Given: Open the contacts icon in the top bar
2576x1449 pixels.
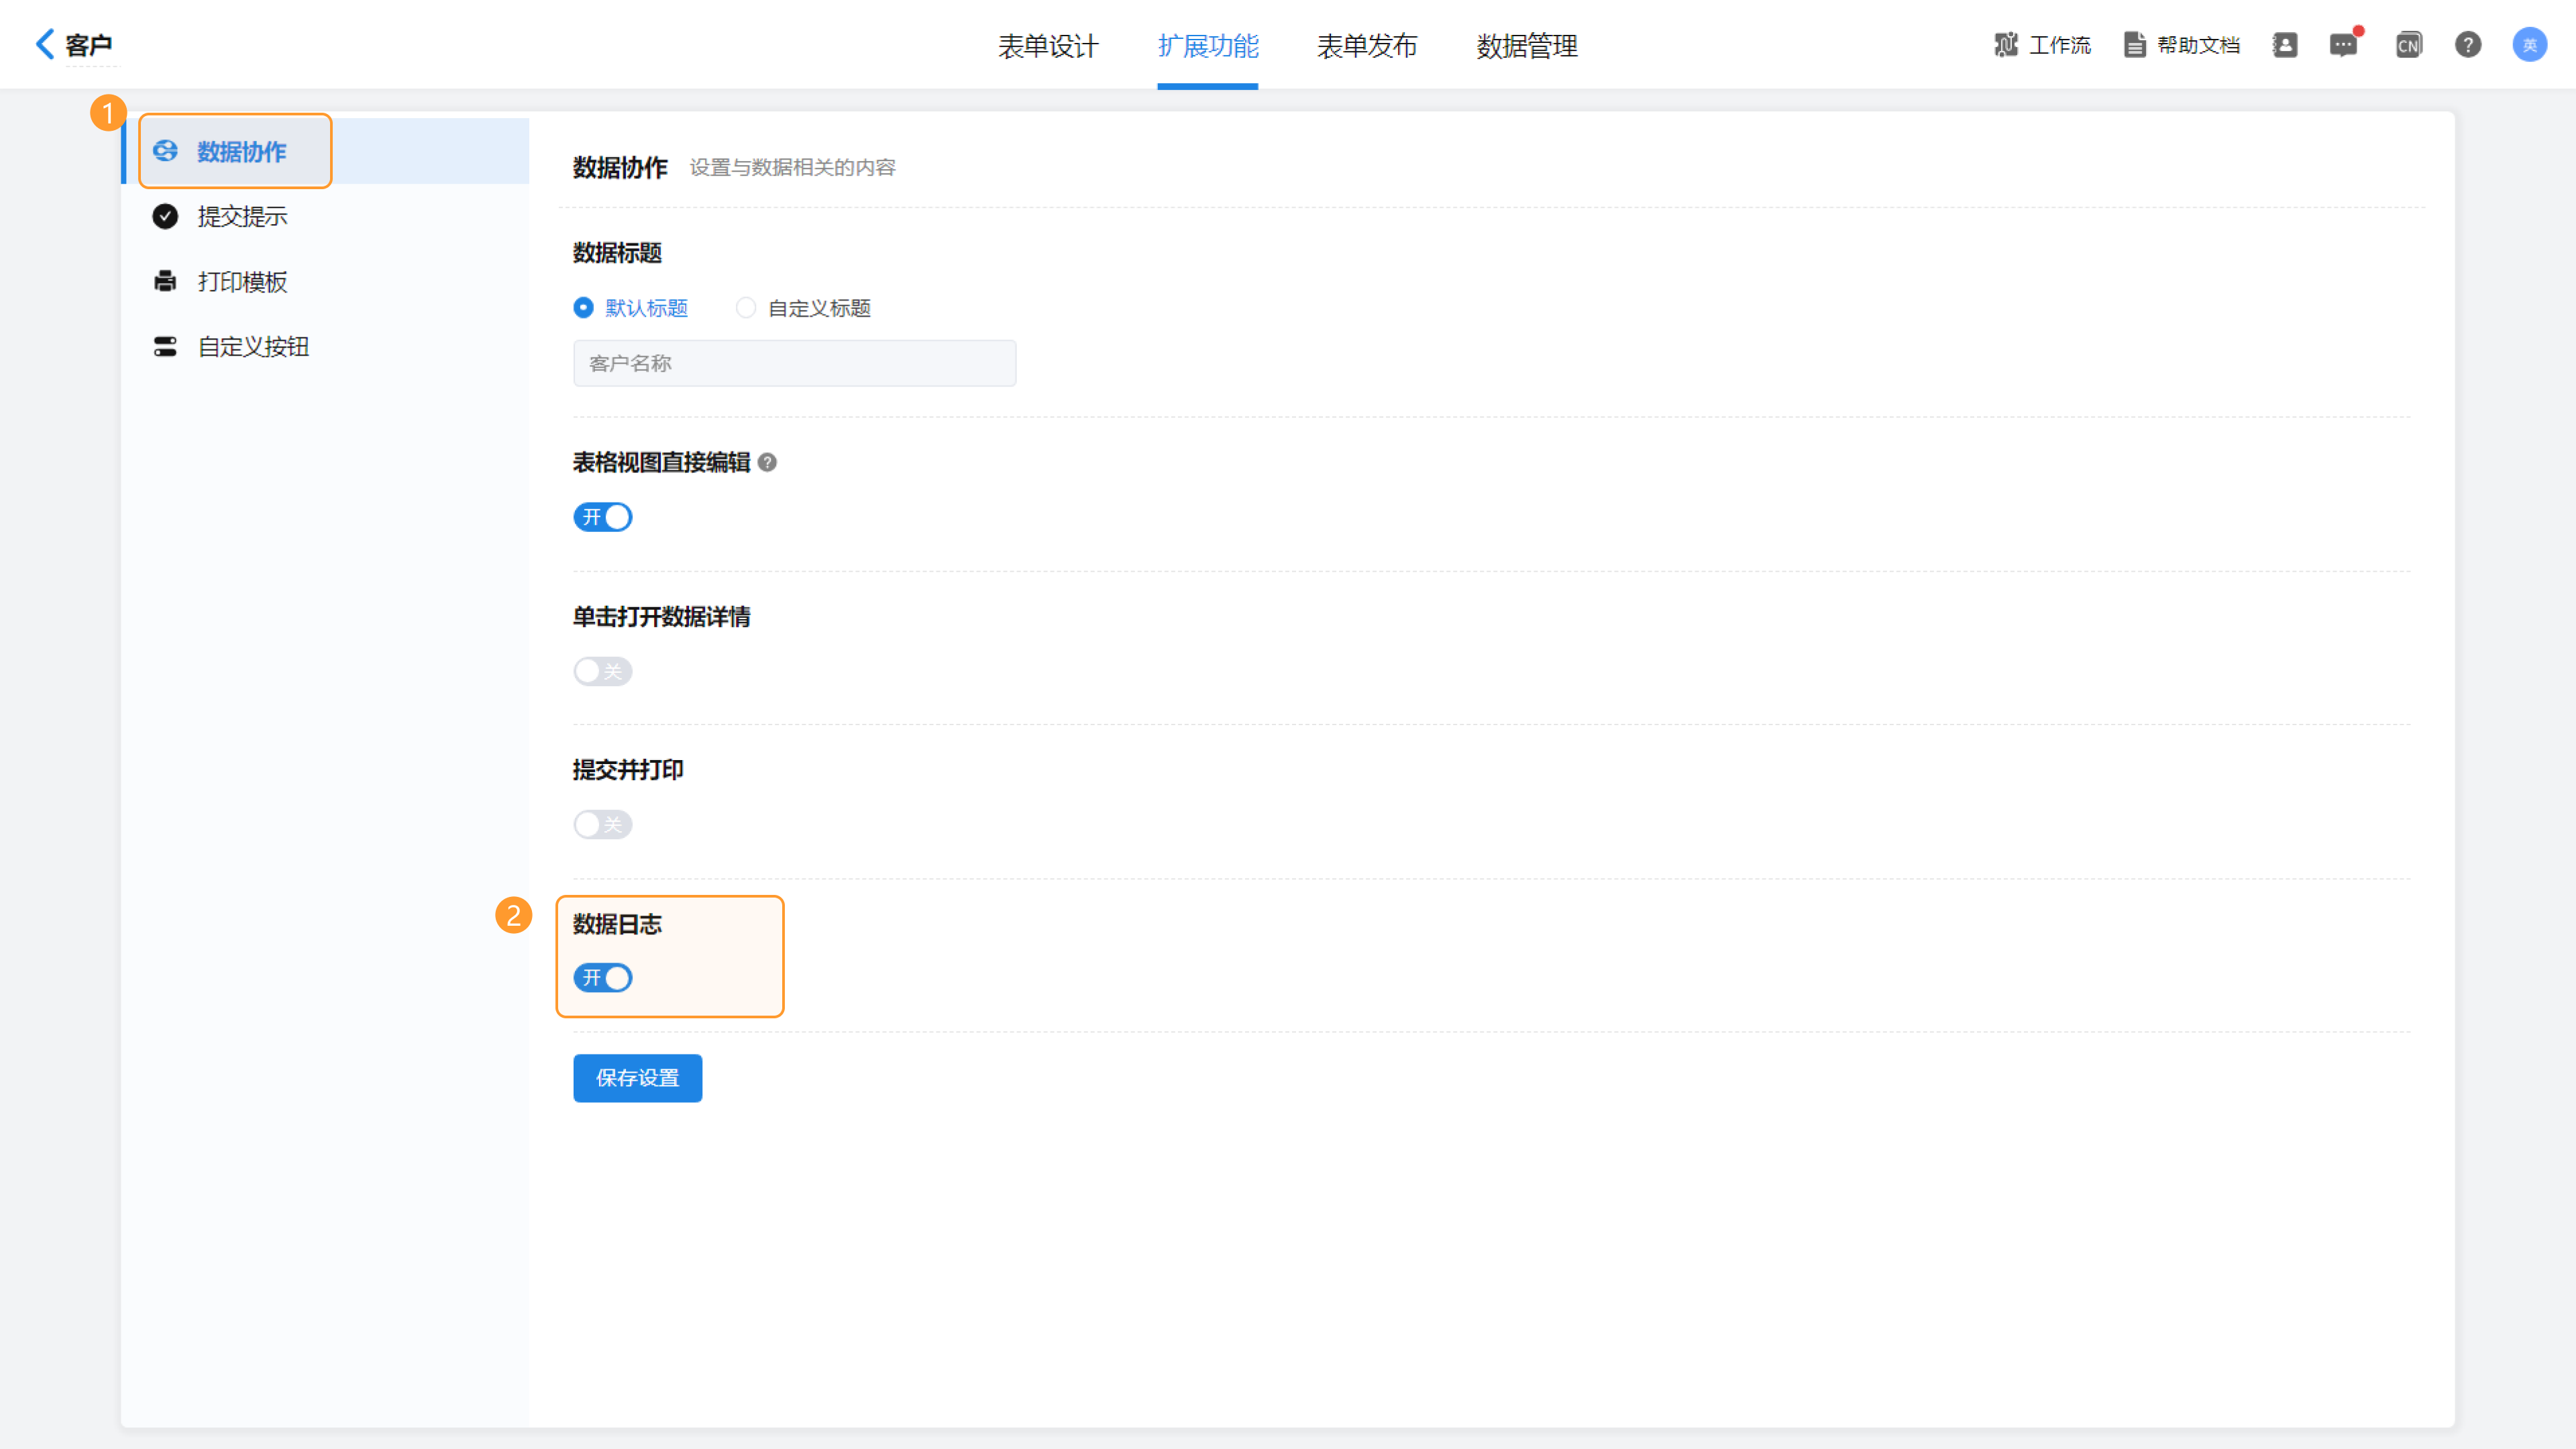Looking at the screenshot, I should [x=2285, y=45].
